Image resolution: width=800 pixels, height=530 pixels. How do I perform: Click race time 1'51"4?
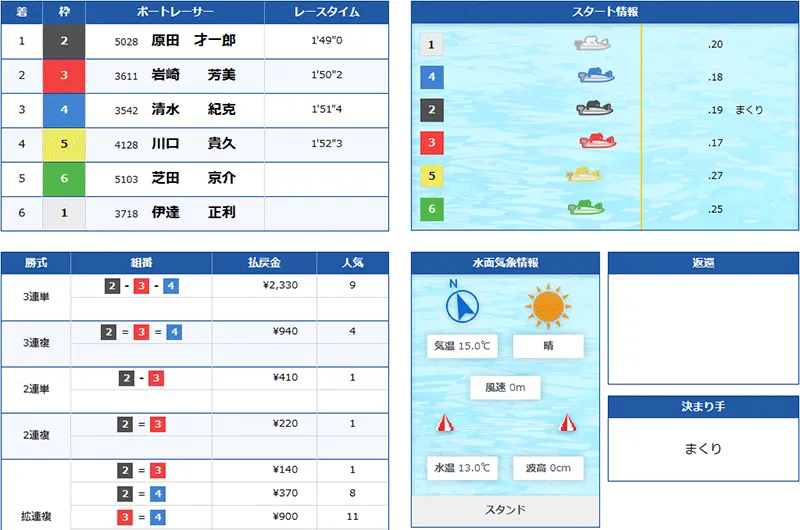pyautogui.click(x=327, y=109)
